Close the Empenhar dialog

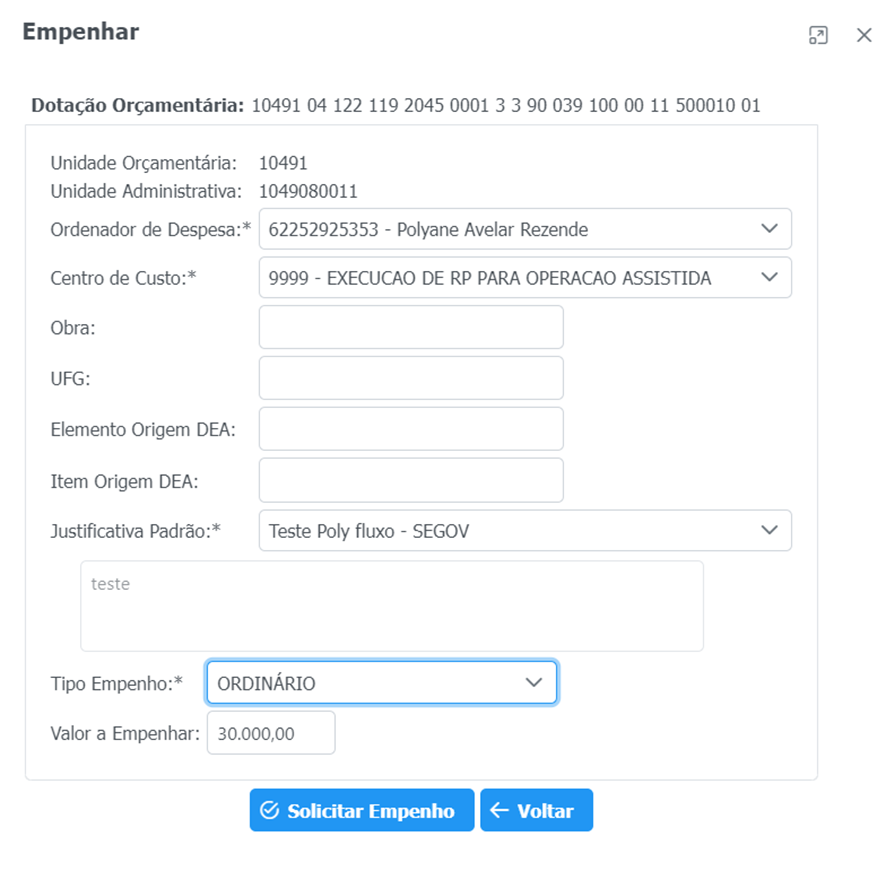pos(864,36)
